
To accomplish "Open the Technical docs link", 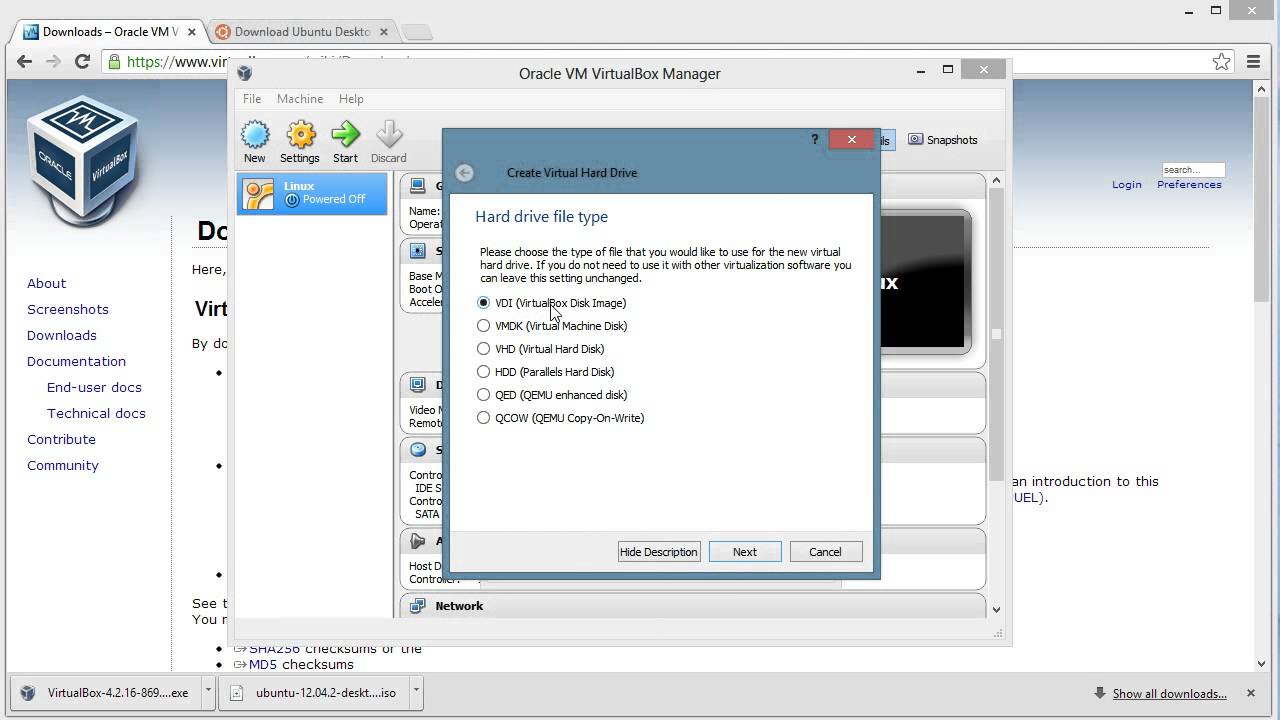I will click(x=96, y=413).
